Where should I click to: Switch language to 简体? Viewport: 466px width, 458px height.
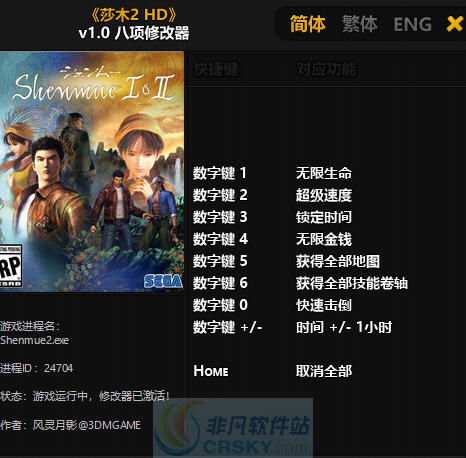[307, 24]
